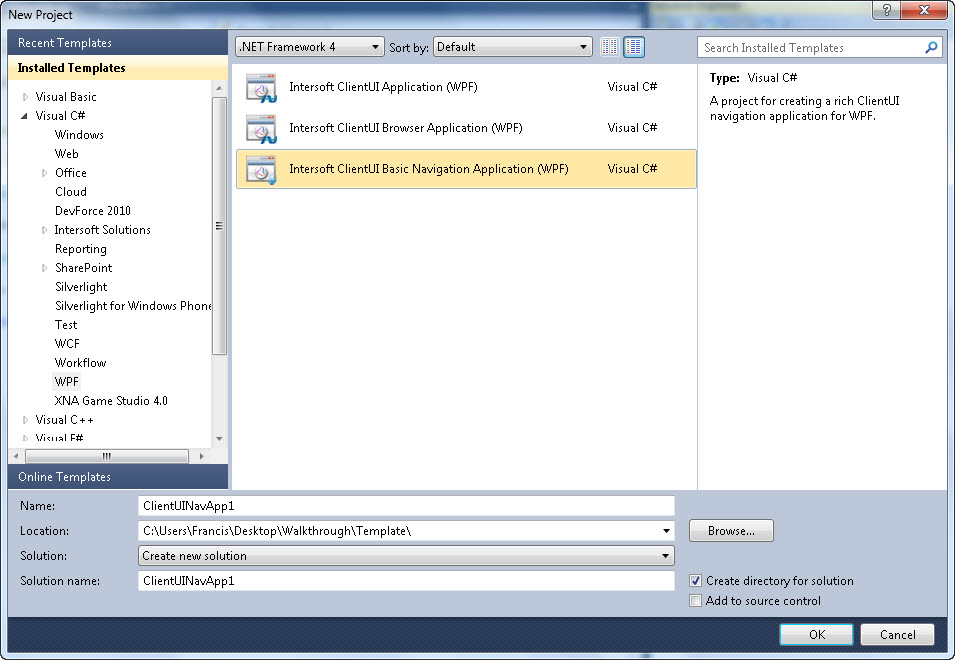Click the Basic Navigation Application template icon

261,169
